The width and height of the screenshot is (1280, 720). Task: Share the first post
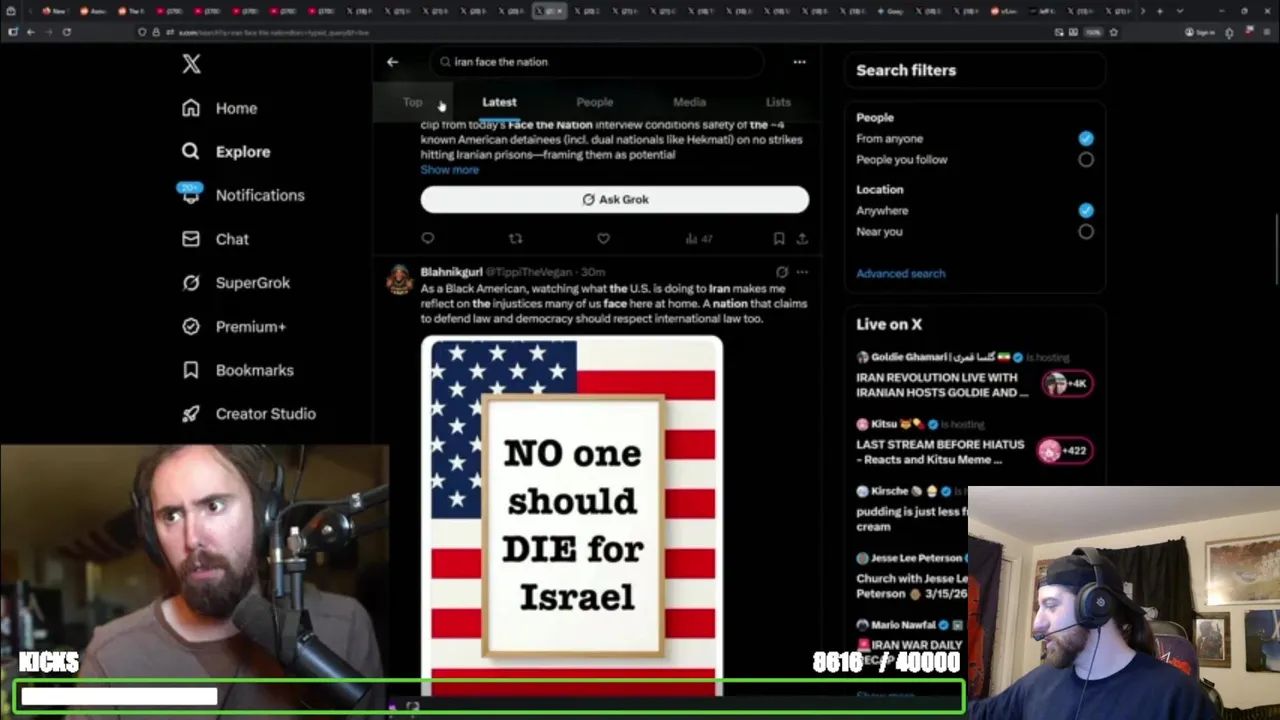(x=802, y=238)
